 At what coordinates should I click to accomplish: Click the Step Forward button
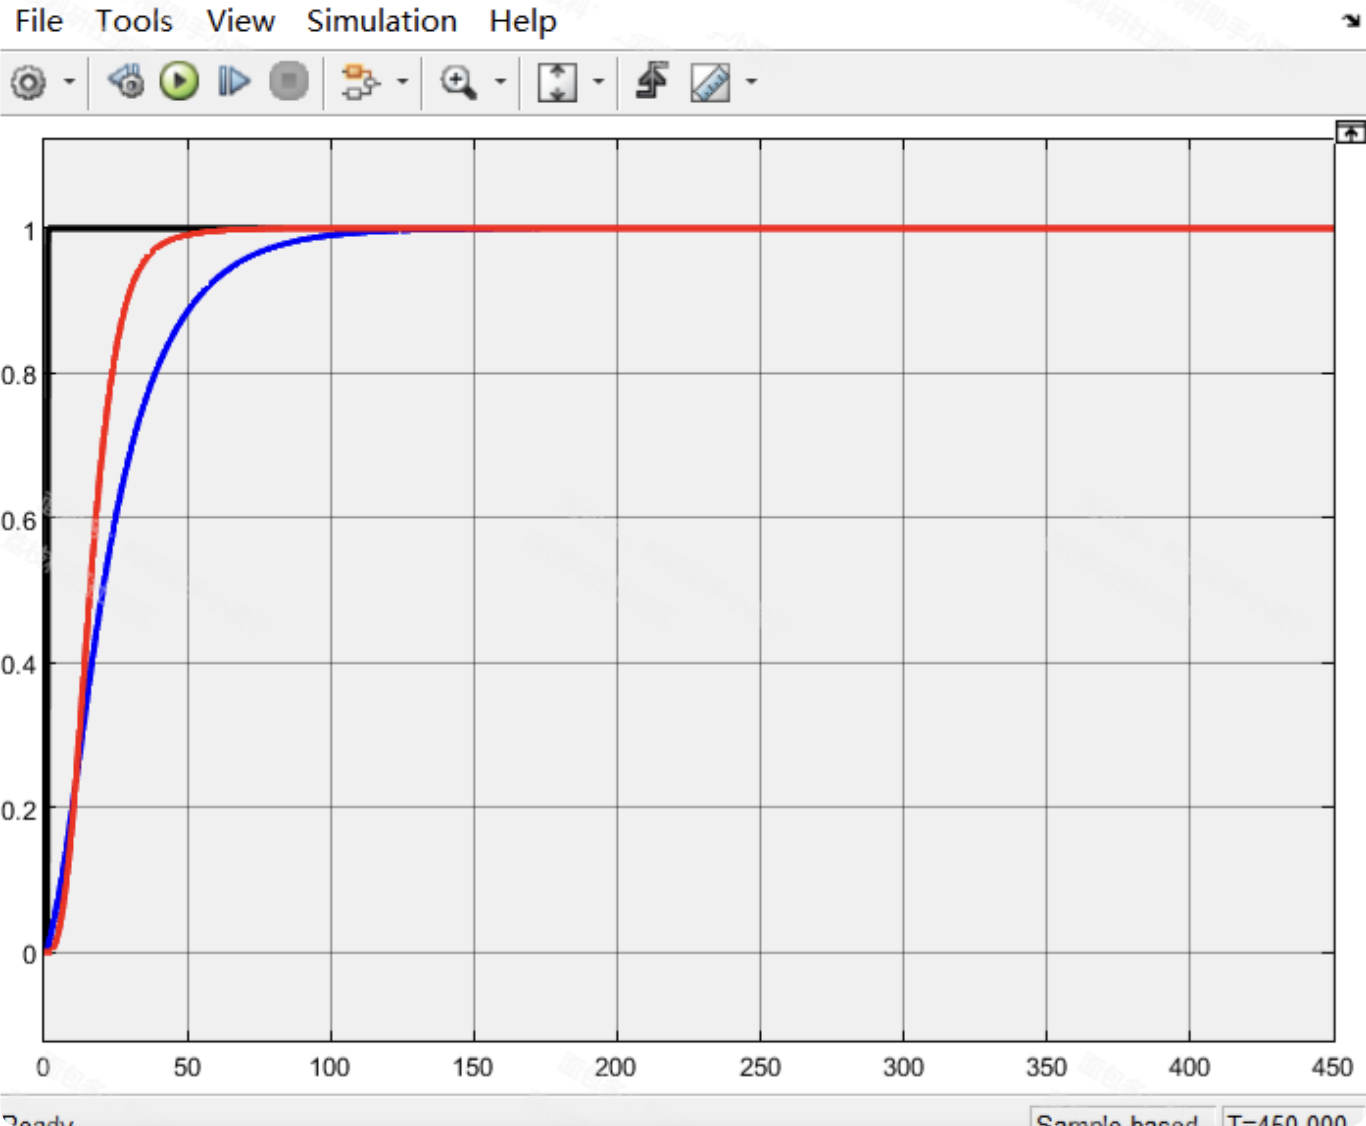pyautogui.click(x=234, y=81)
